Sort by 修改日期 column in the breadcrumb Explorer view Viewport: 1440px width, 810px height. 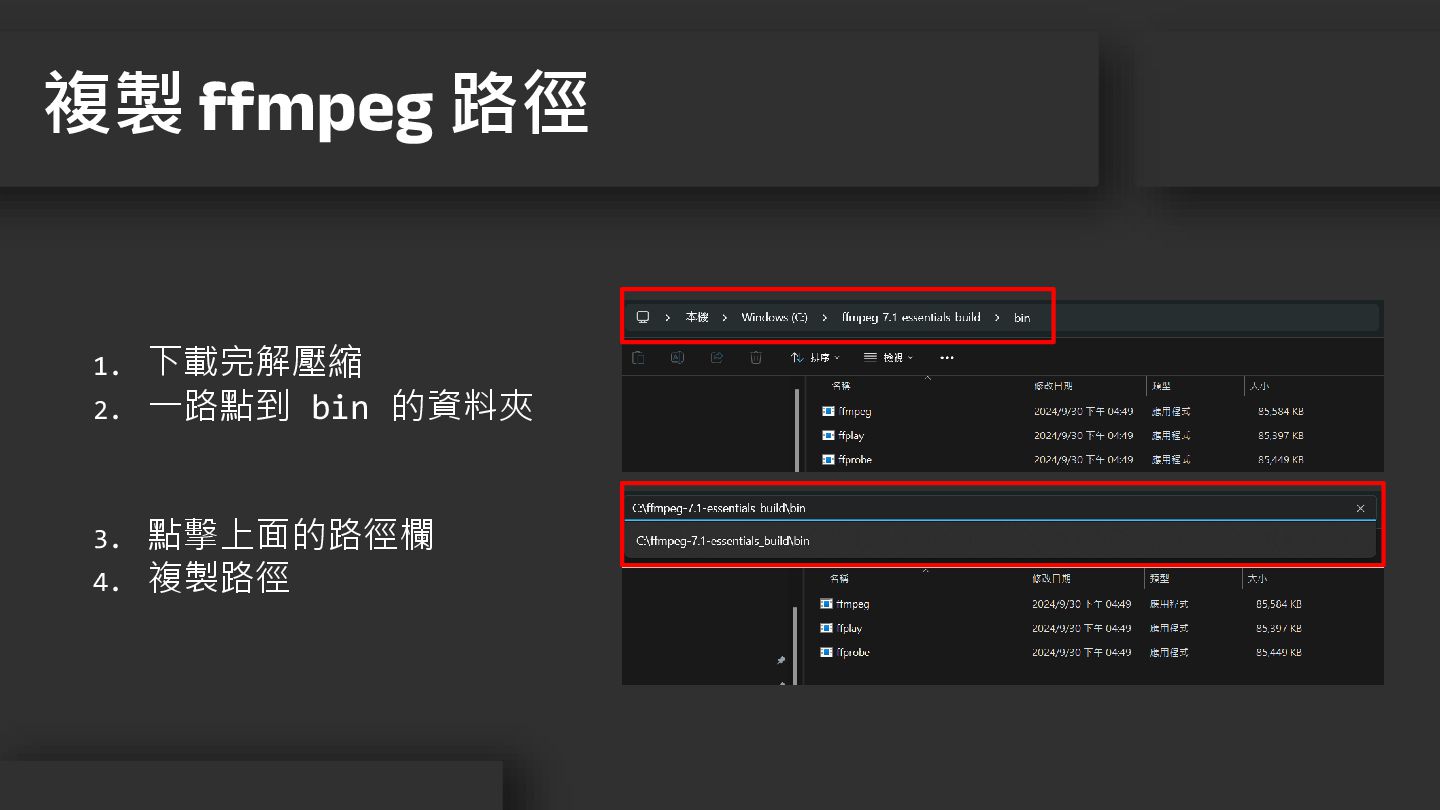(1051, 386)
